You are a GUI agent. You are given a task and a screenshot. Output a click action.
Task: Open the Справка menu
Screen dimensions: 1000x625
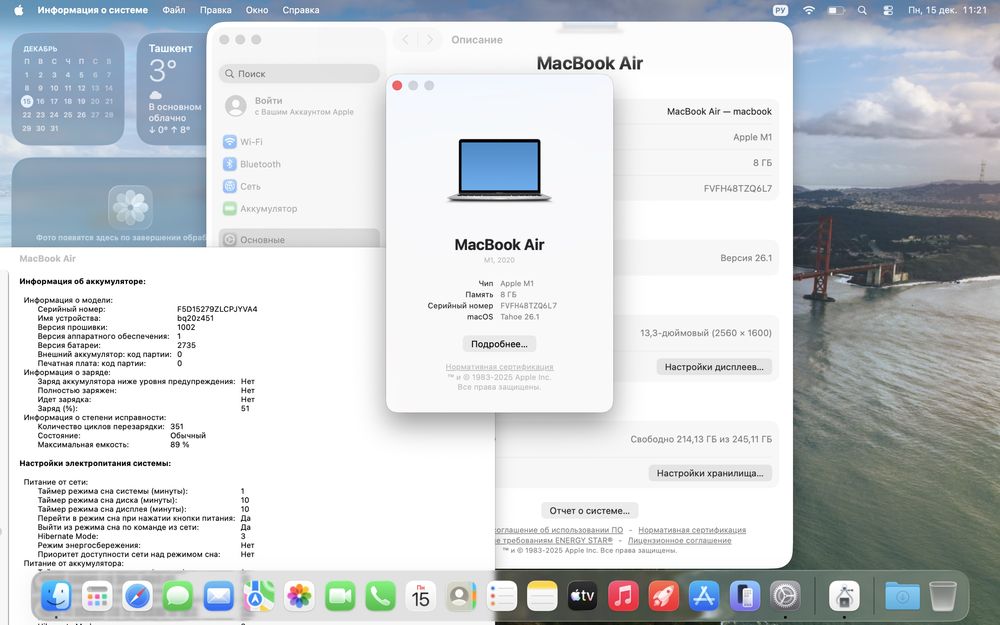(300, 10)
